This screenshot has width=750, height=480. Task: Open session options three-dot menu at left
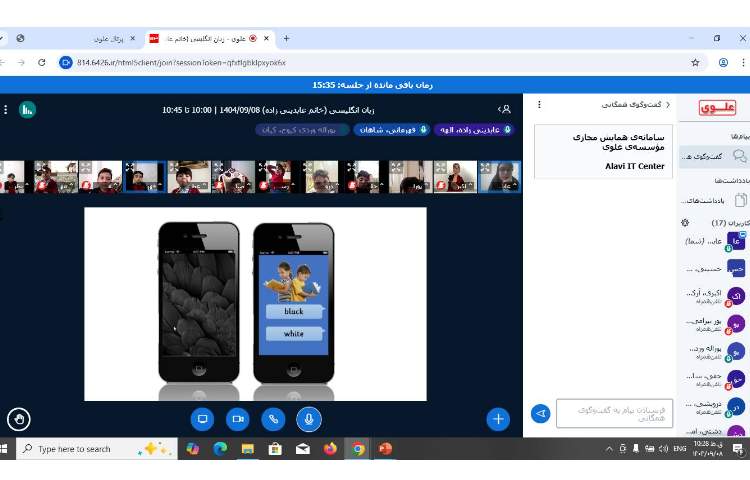coord(5,109)
